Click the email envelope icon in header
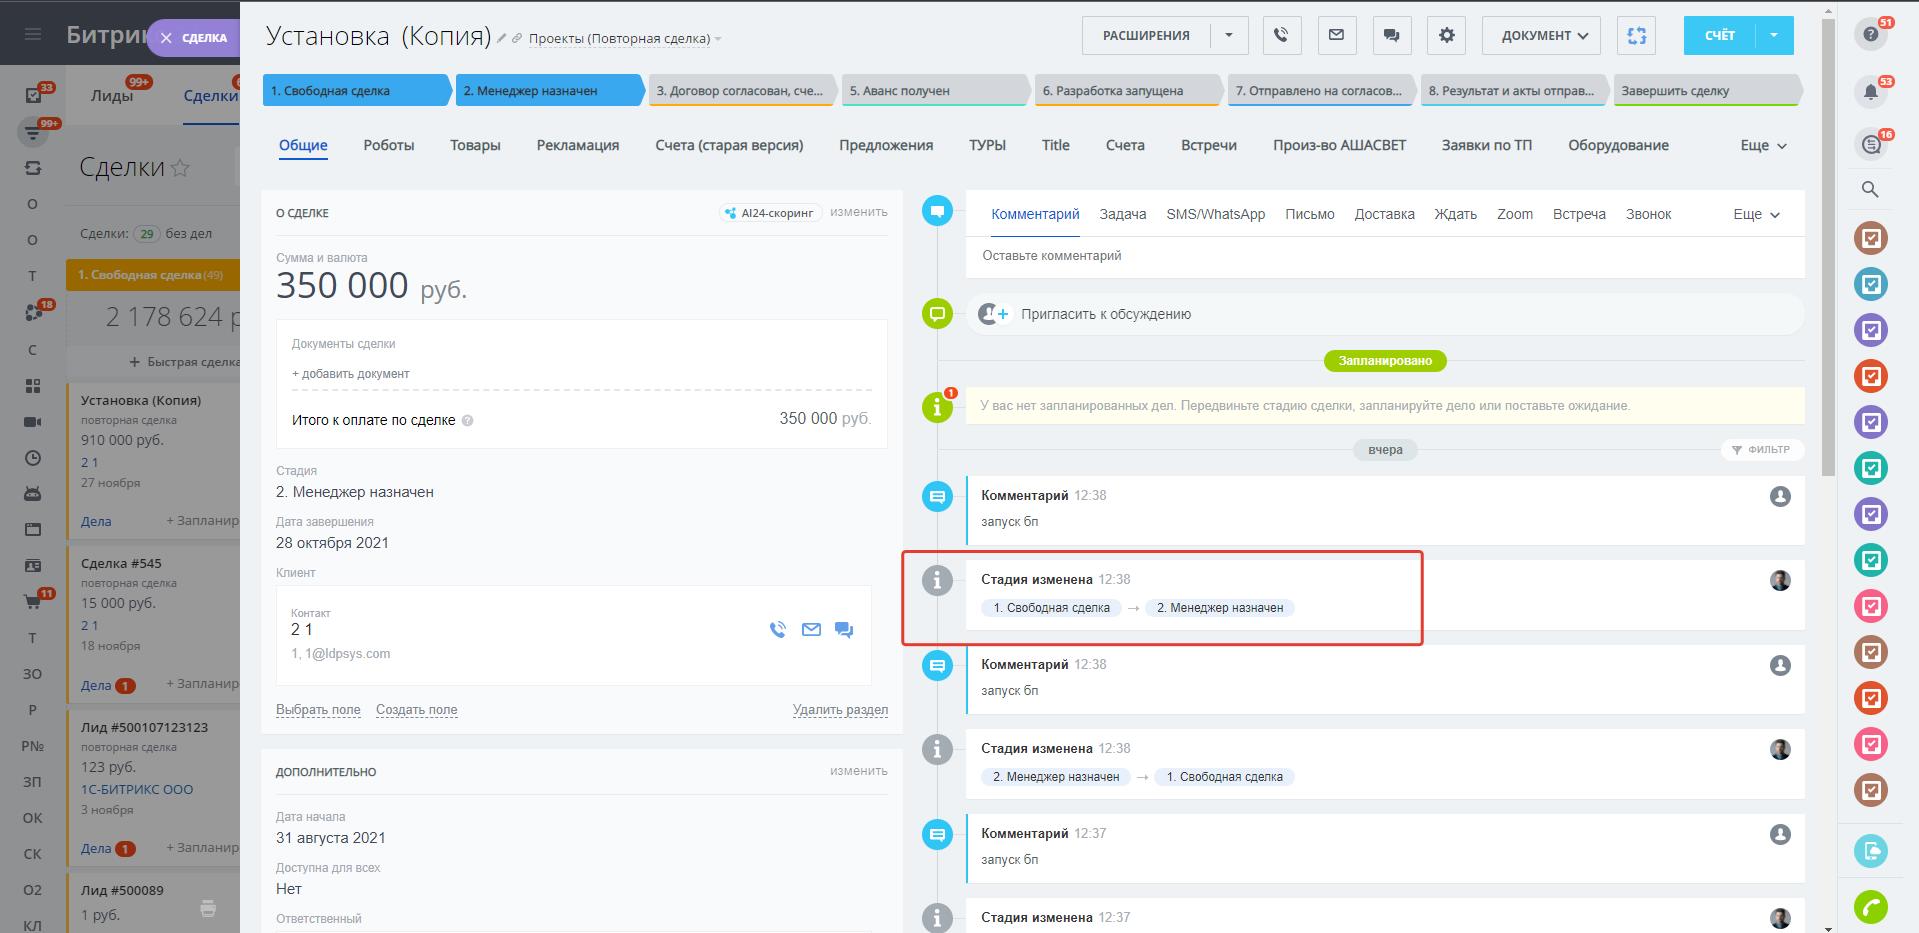This screenshot has width=1919, height=933. 1336,36
